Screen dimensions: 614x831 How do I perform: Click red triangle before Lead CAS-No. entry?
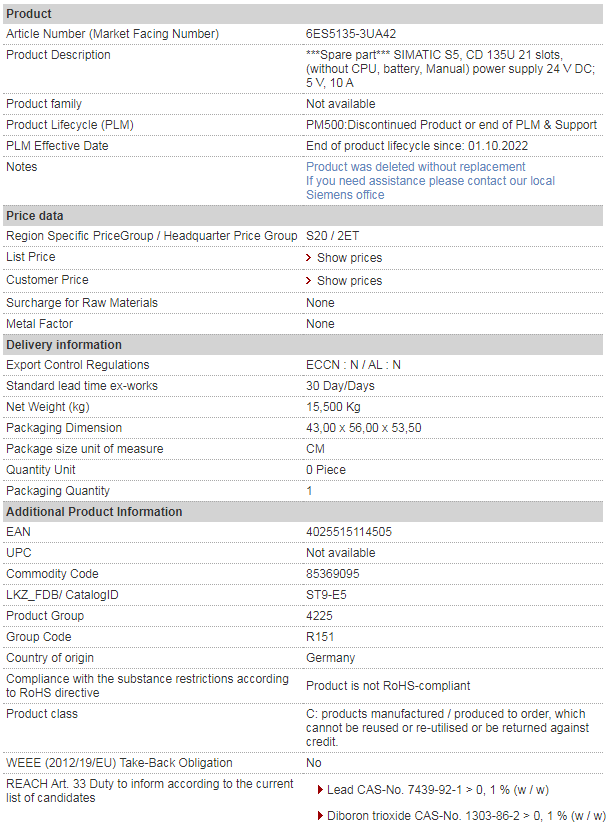(320, 790)
